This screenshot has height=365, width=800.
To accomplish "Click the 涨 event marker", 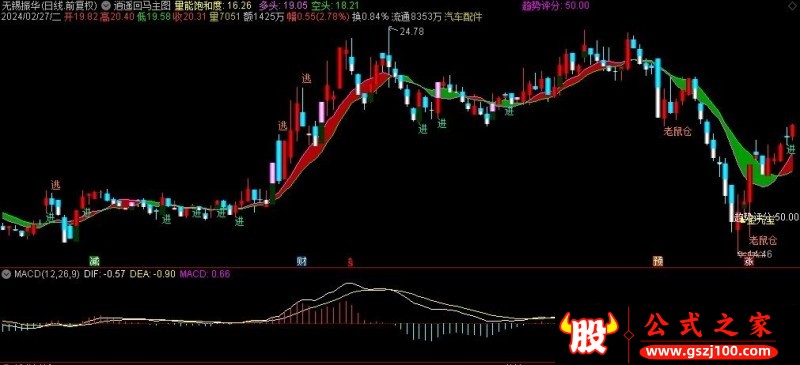I will (x=749, y=261).
